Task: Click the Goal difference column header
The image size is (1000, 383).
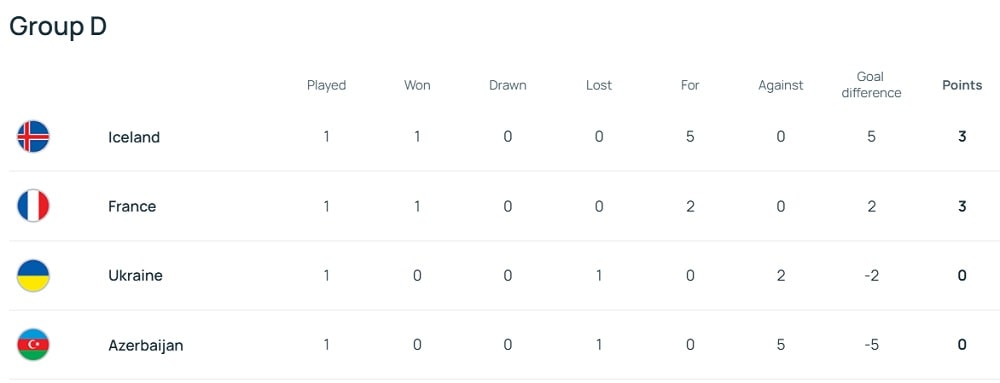Action: click(x=871, y=85)
